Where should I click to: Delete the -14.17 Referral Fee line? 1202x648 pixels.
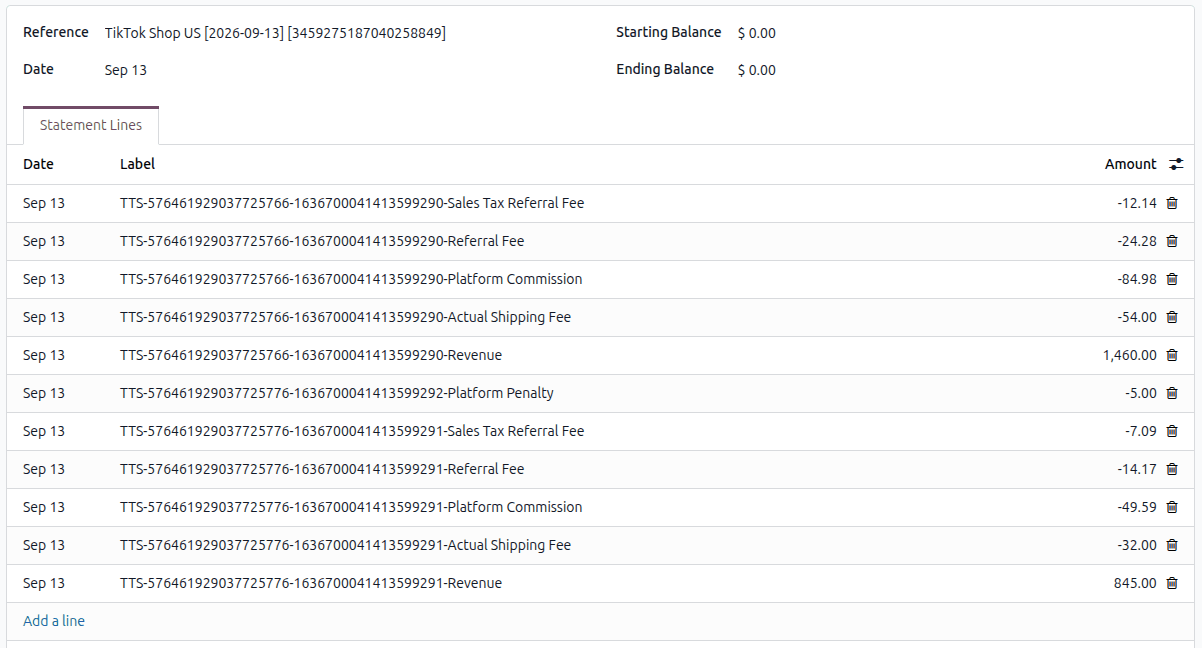pyautogui.click(x=1172, y=469)
